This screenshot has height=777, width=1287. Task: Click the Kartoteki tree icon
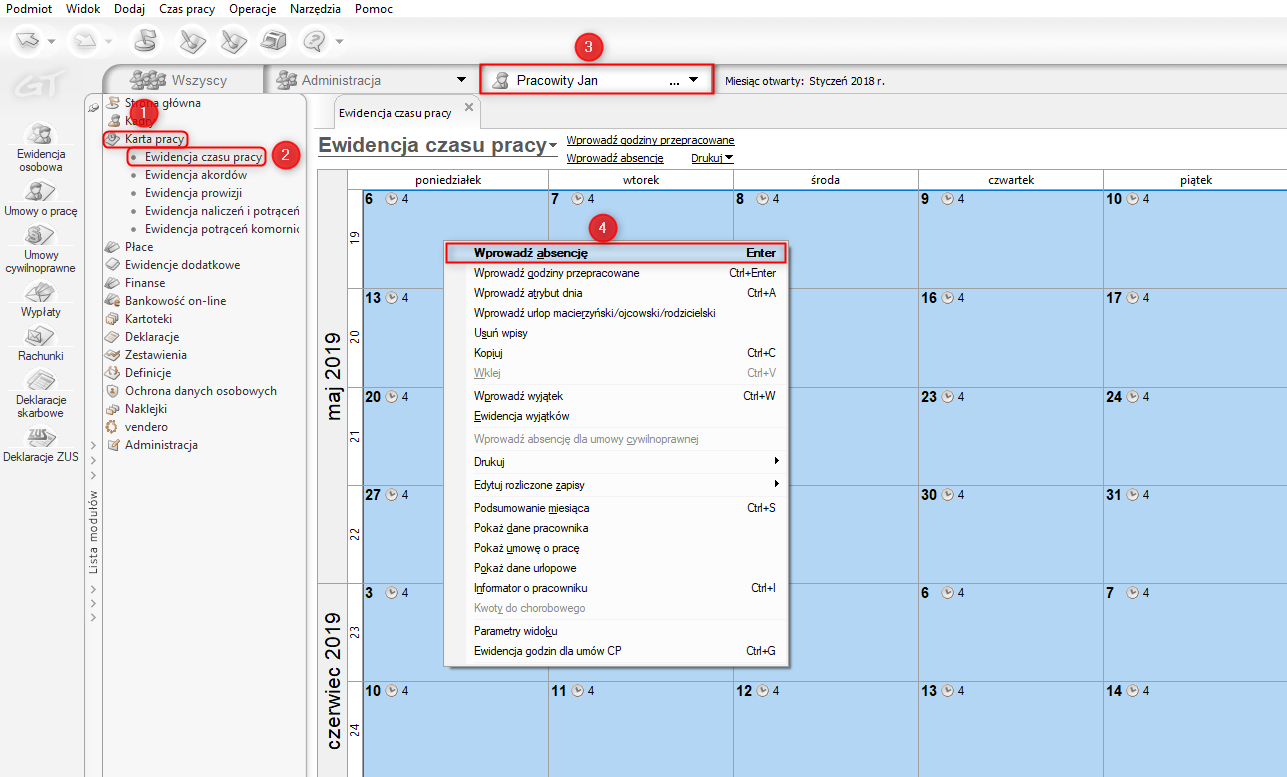(113, 319)
